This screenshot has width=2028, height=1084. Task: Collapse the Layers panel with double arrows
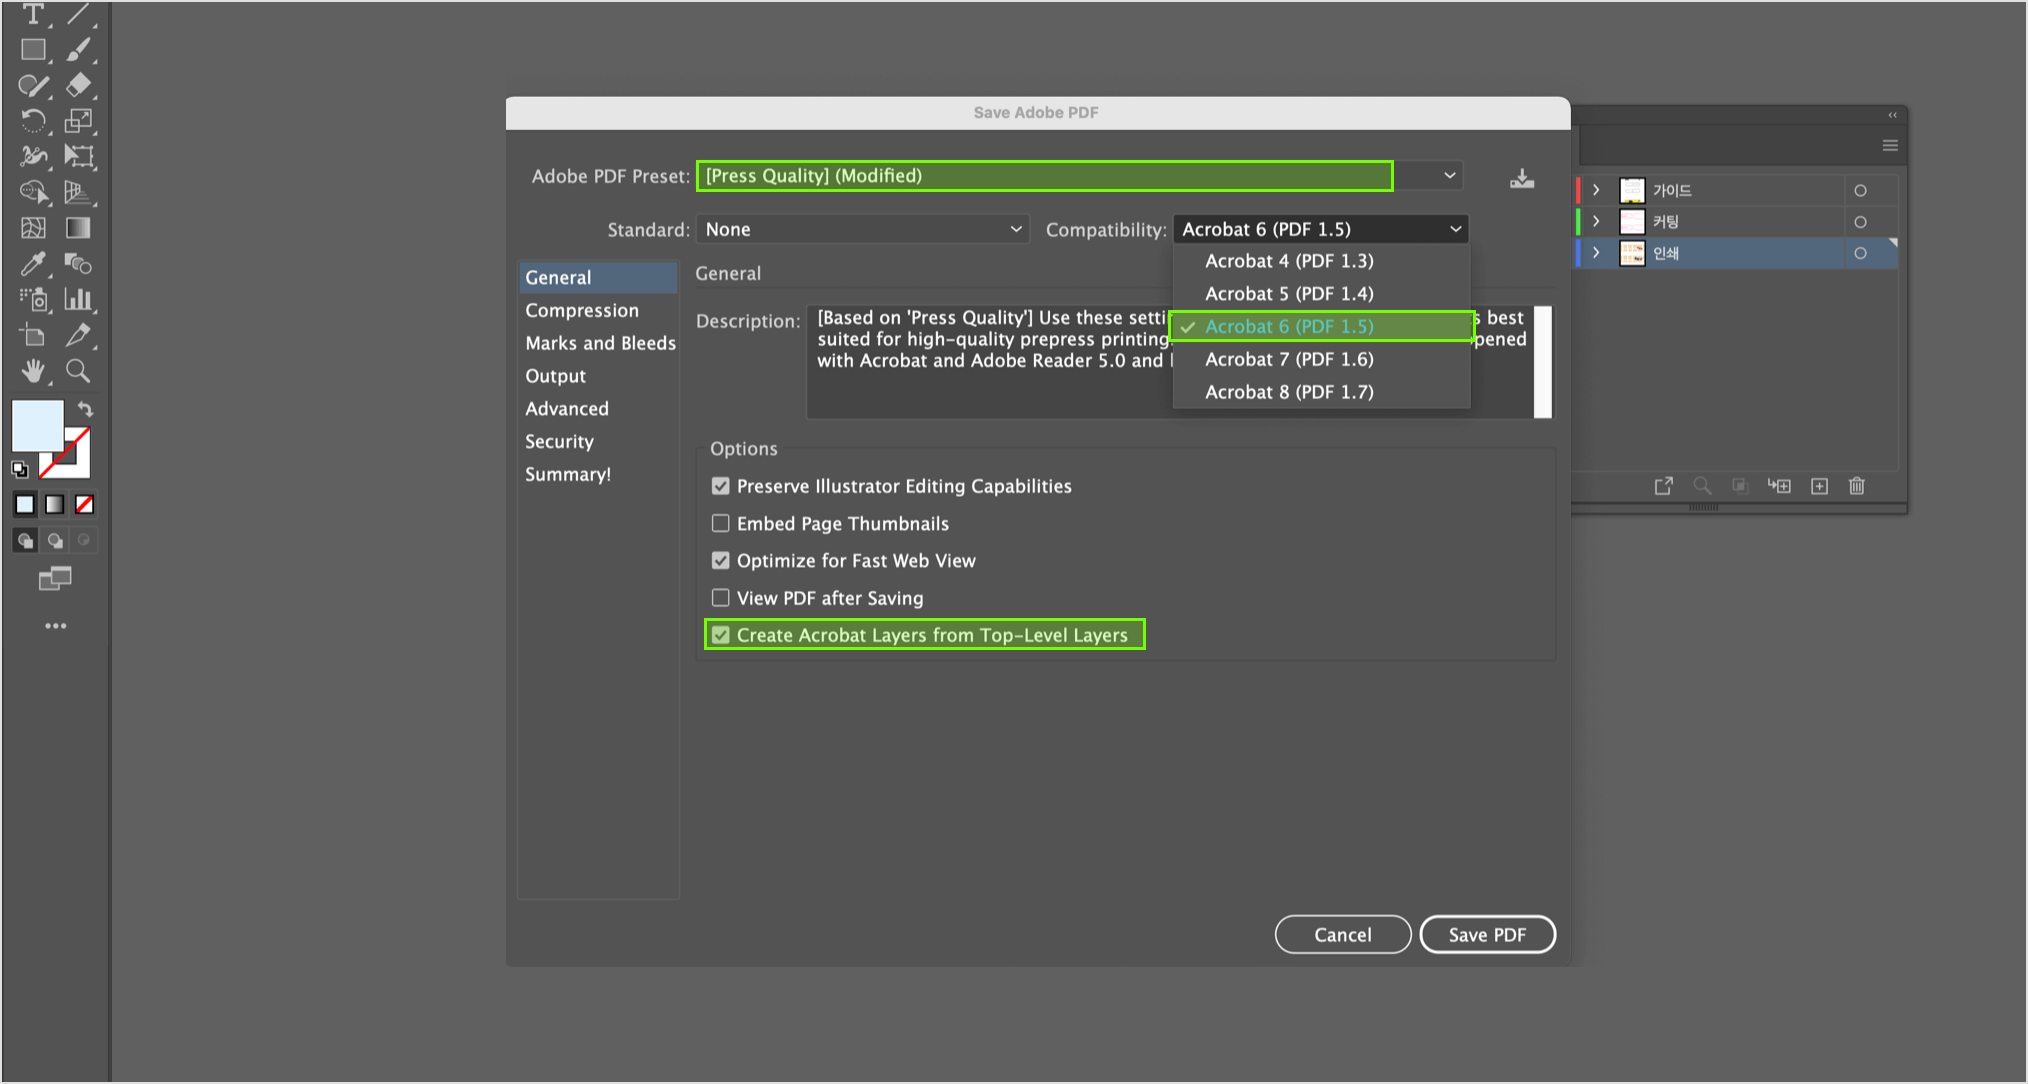pos(1892,115)
